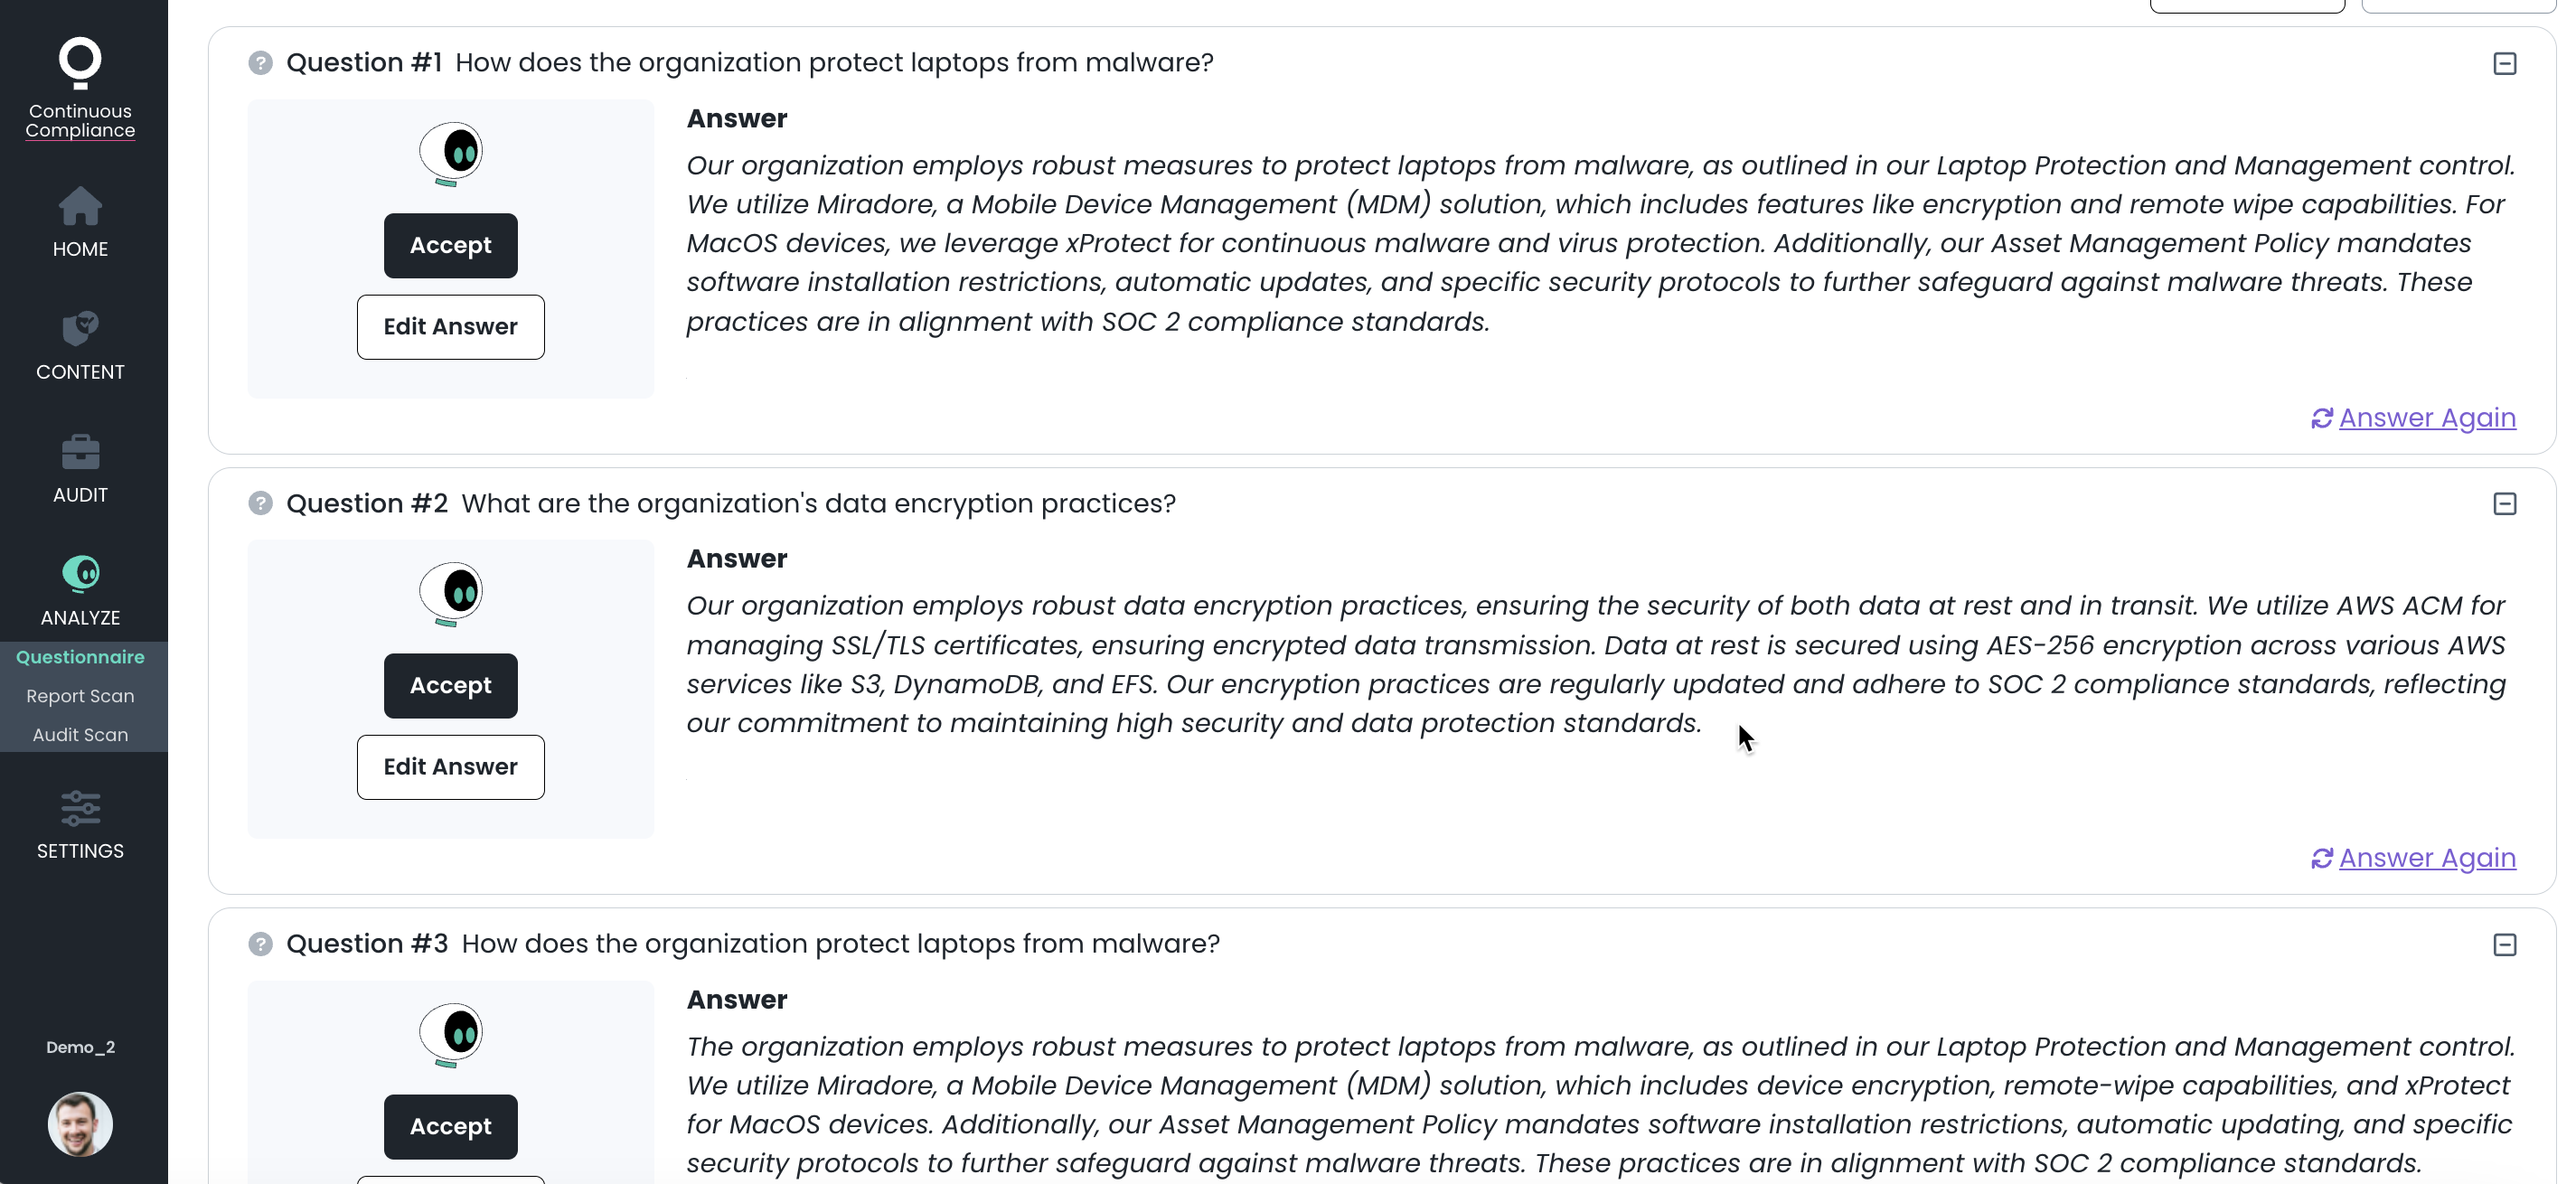The height and width of the screenshot is (1184, 2576).
Task: Click help icon beside Question #2
Action: point(260,503)
